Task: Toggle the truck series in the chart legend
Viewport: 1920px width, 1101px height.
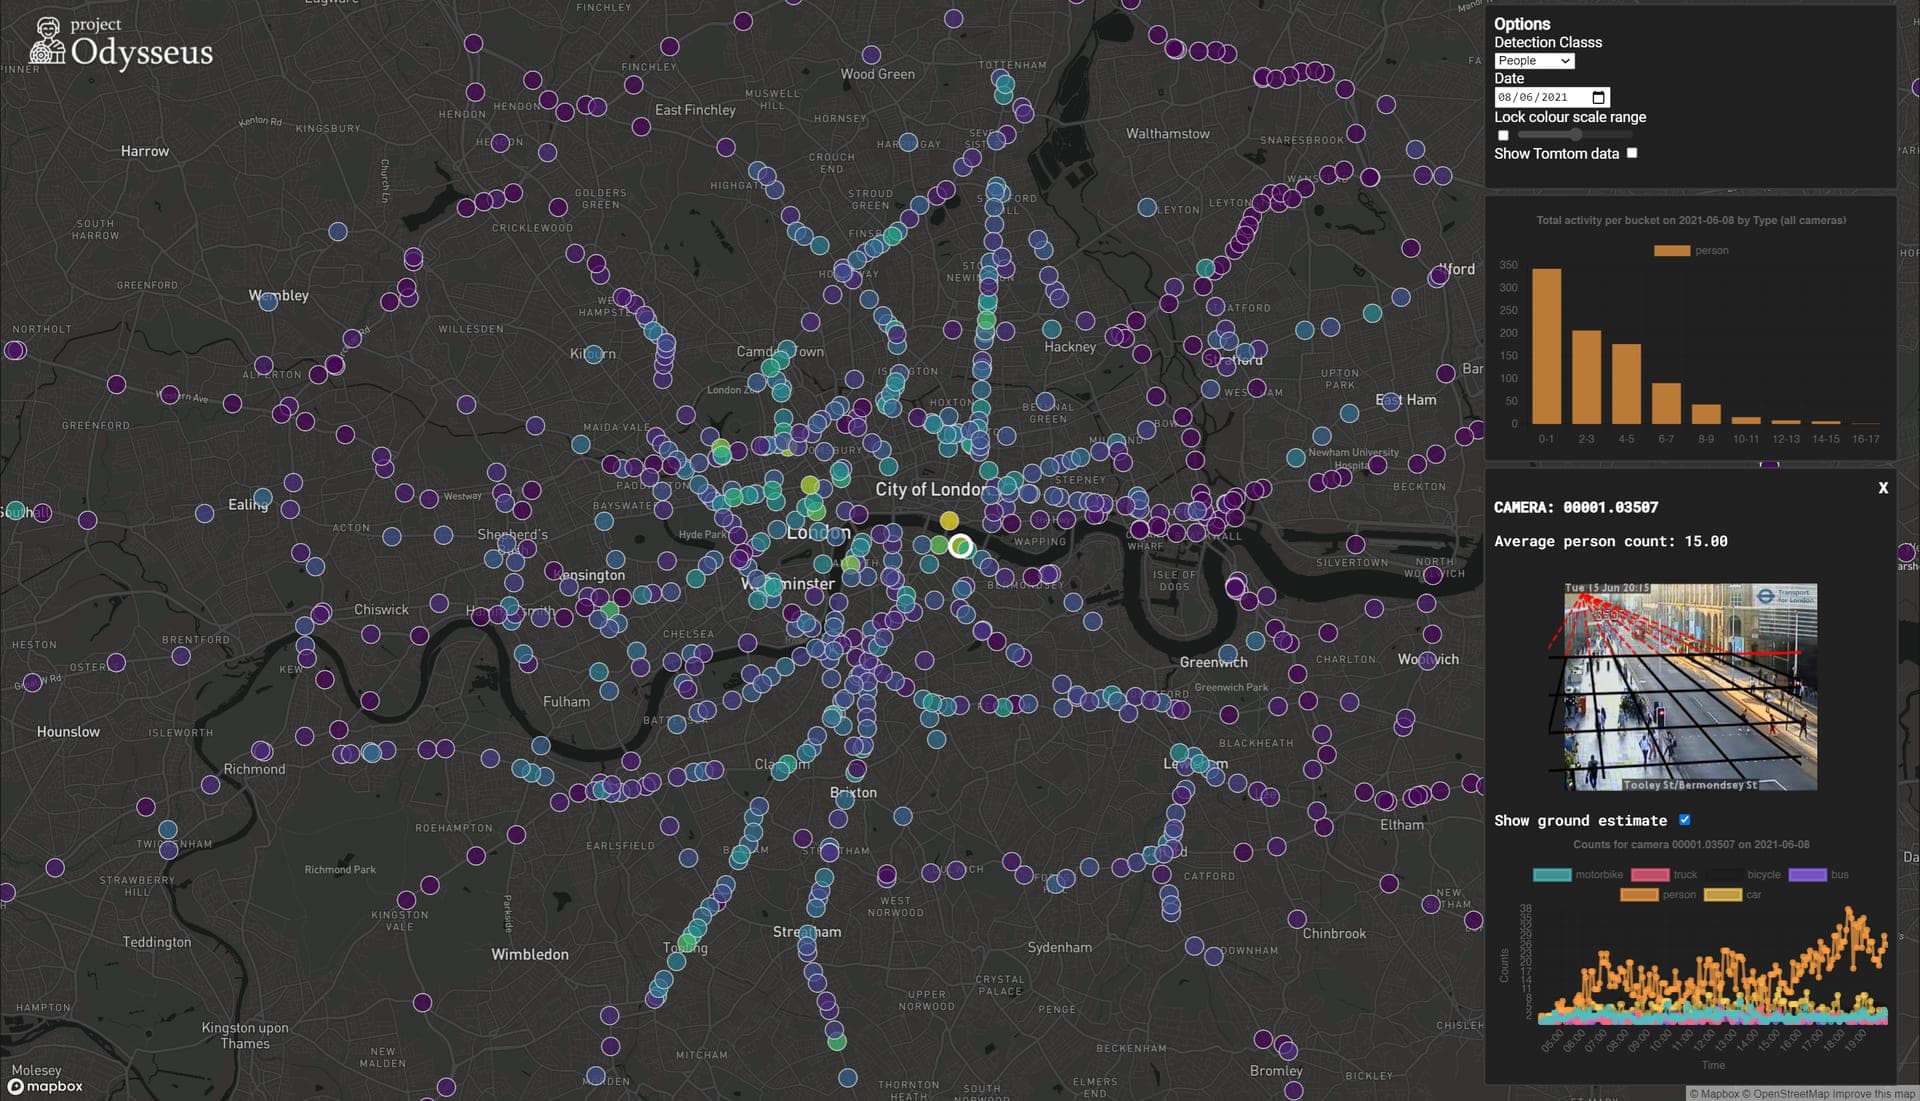Action: (1650, 875)
